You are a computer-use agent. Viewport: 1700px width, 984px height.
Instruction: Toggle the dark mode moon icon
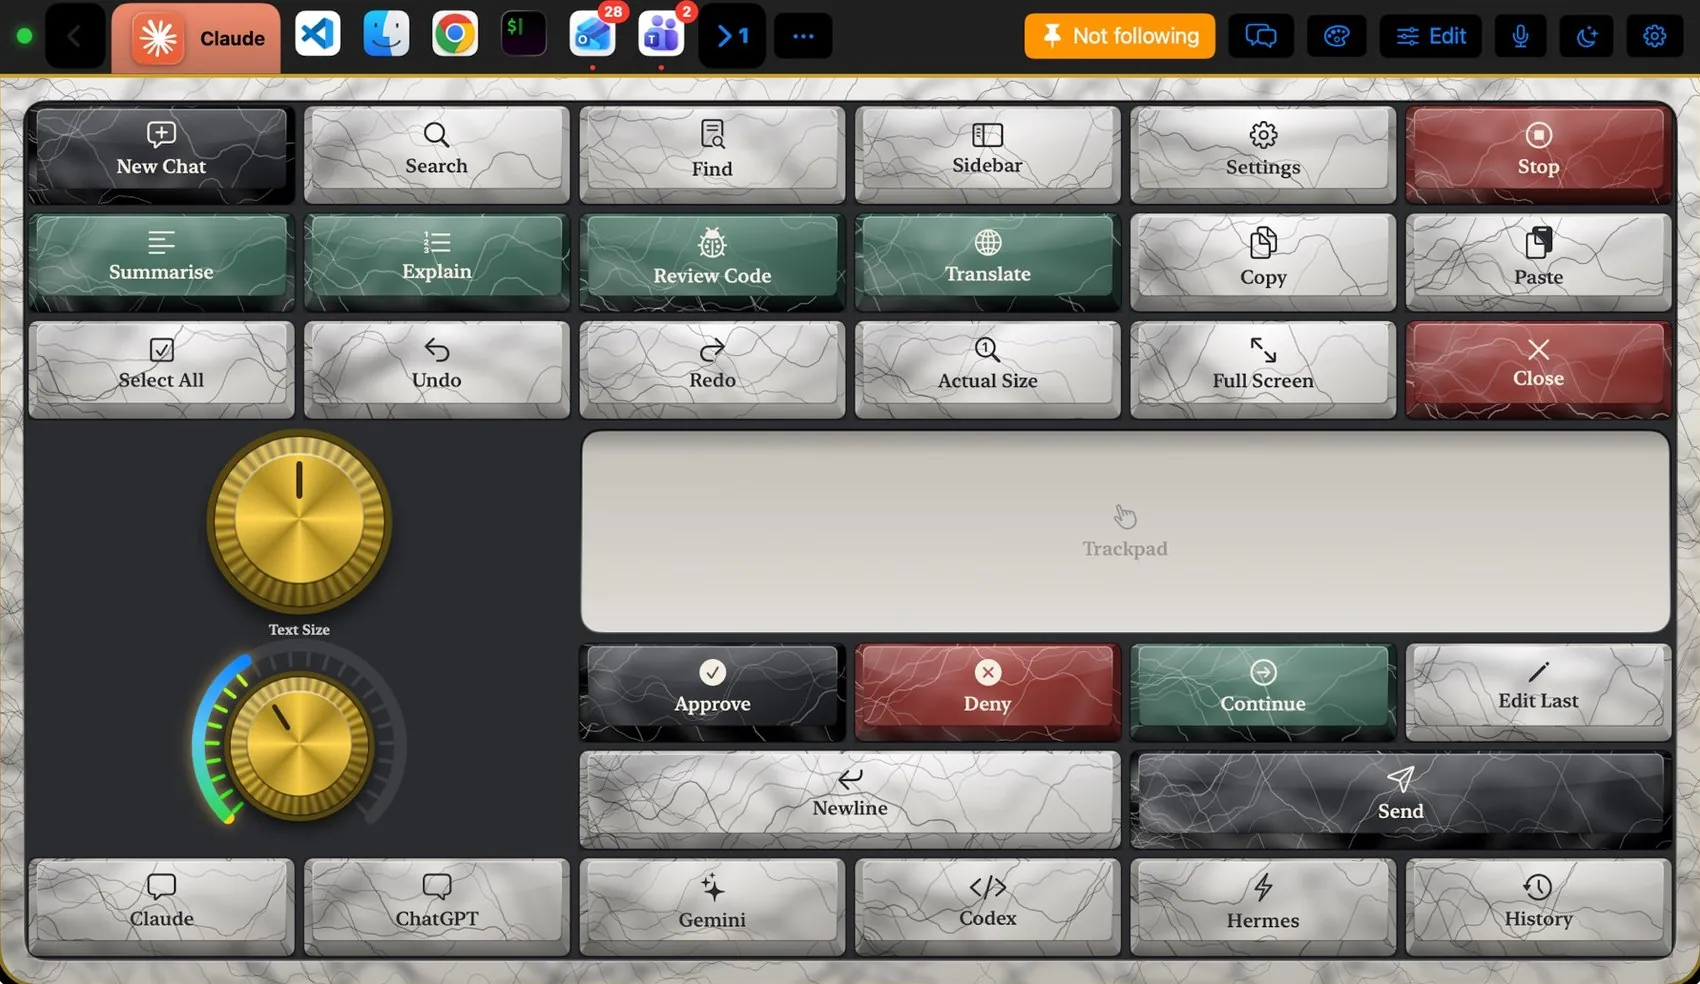pos(1587,36)
